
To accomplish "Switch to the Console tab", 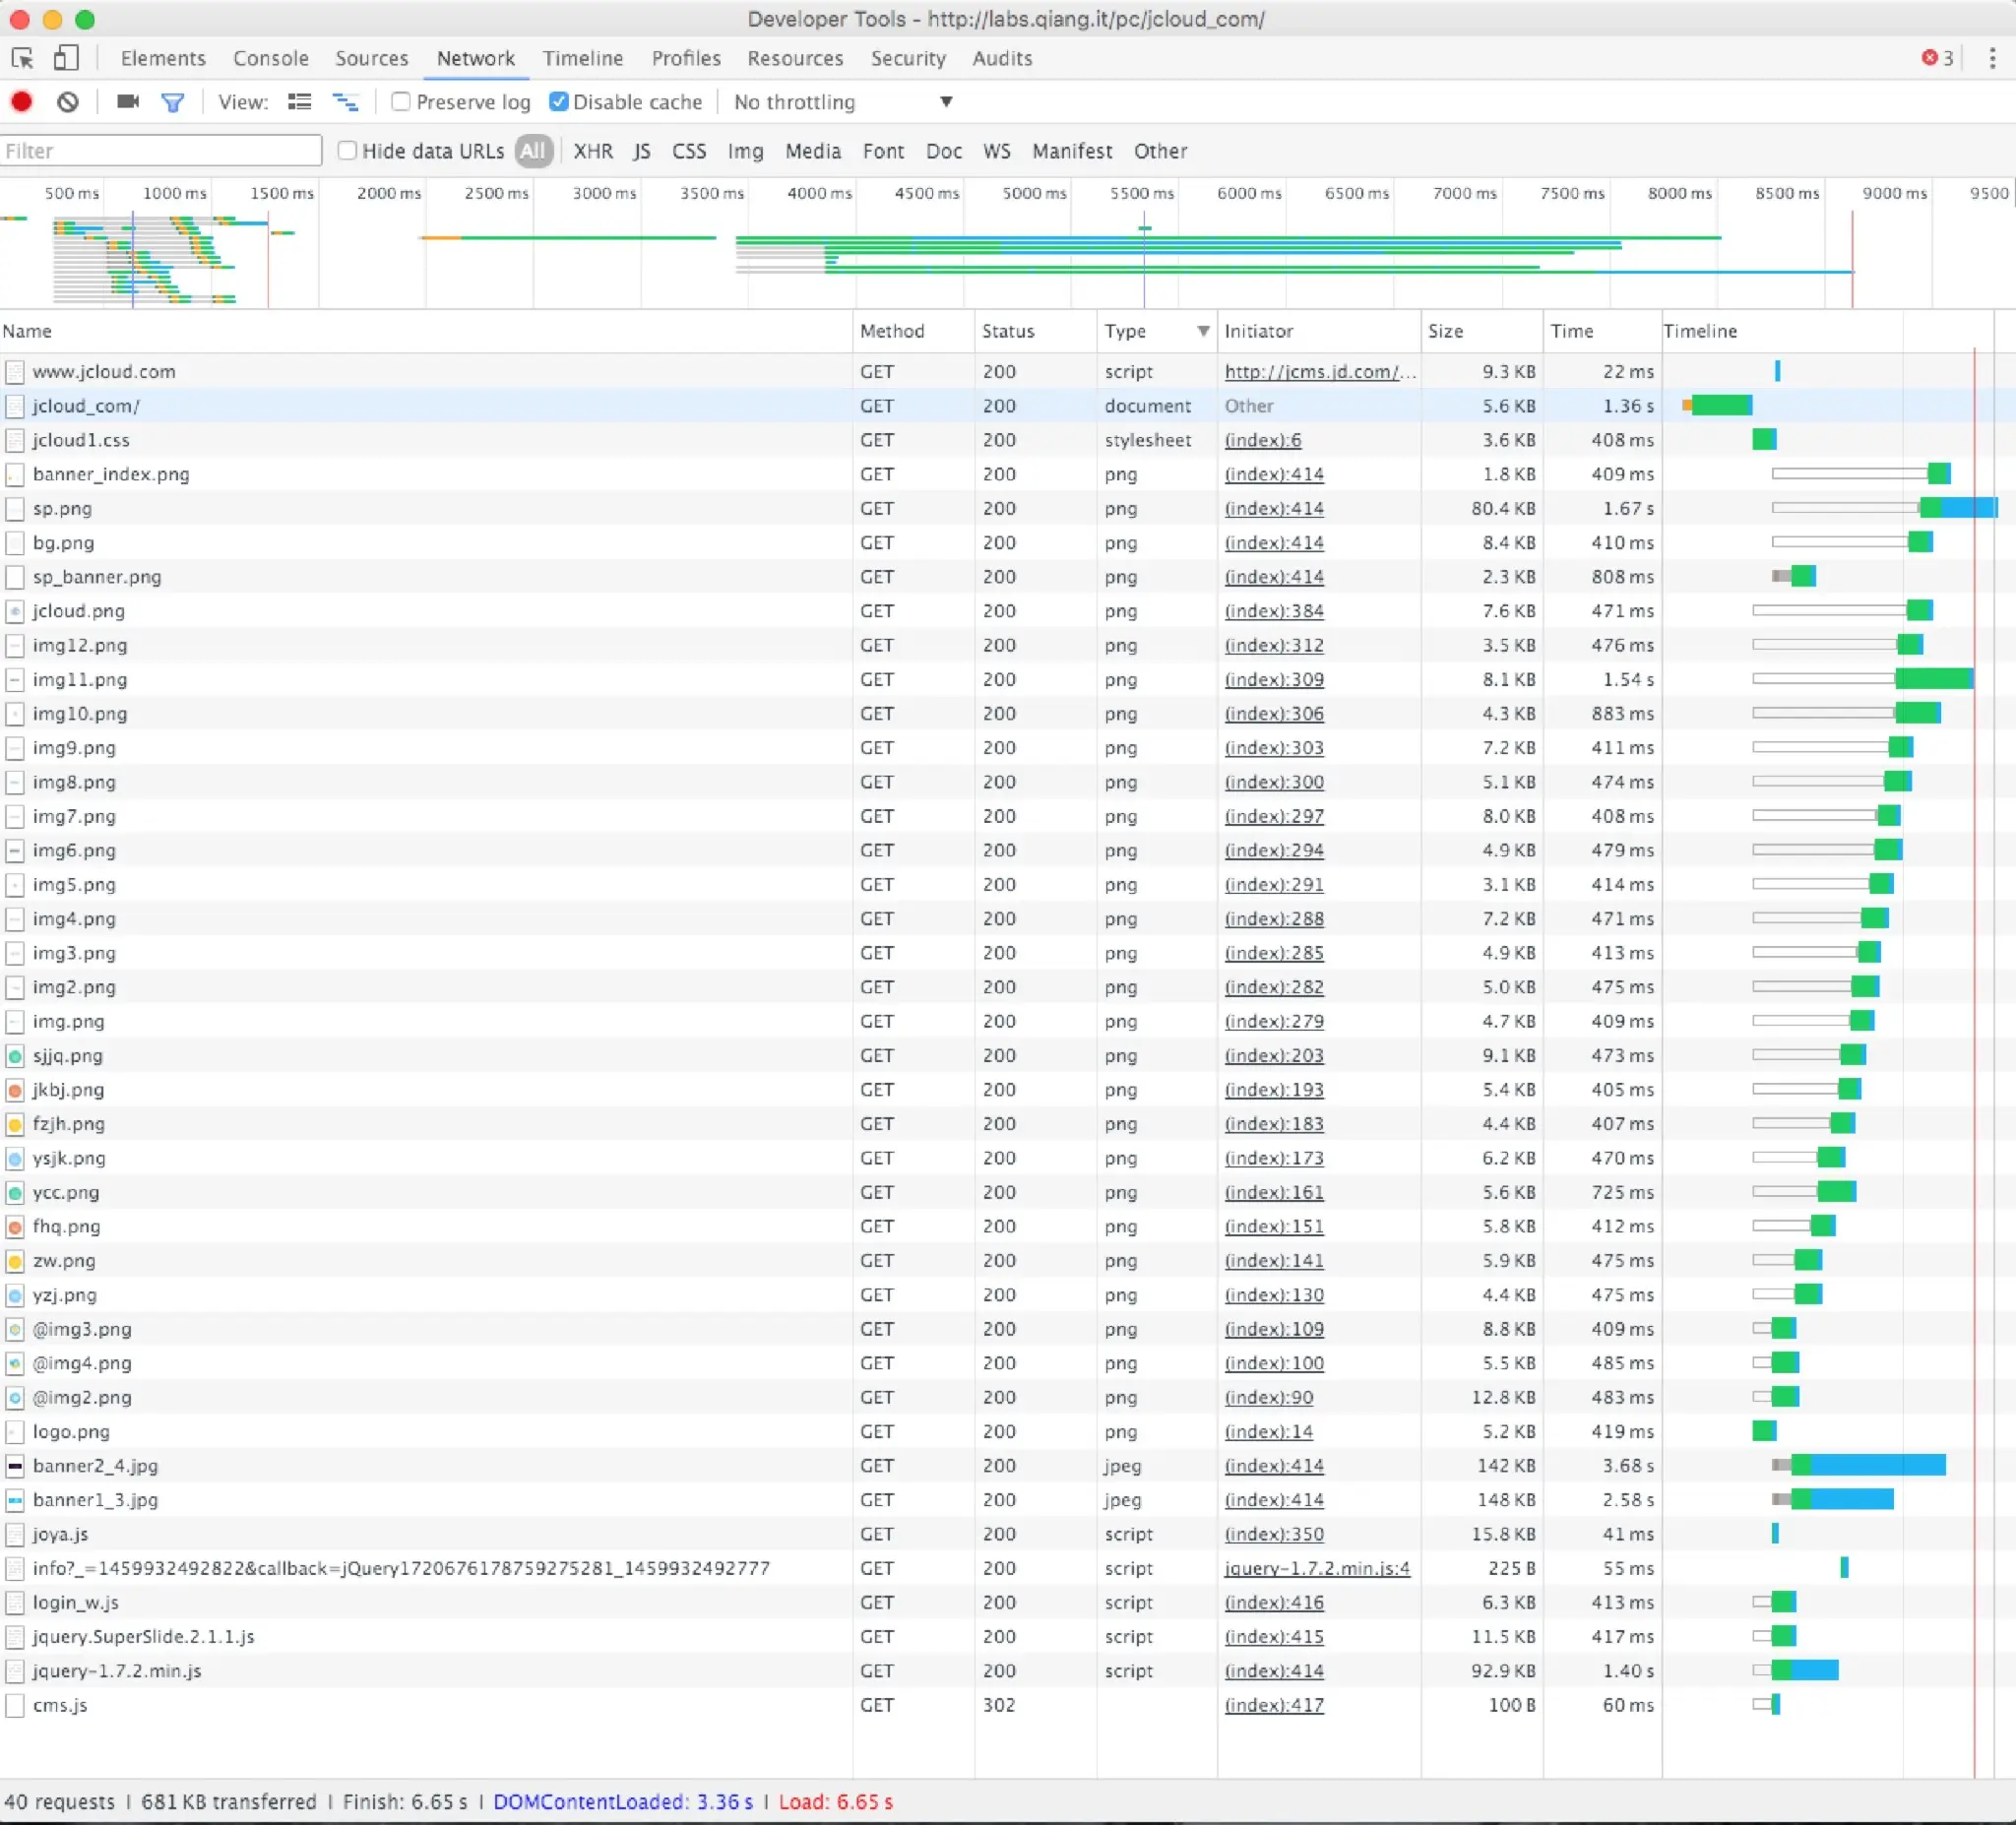I will (x=271, y=58).
